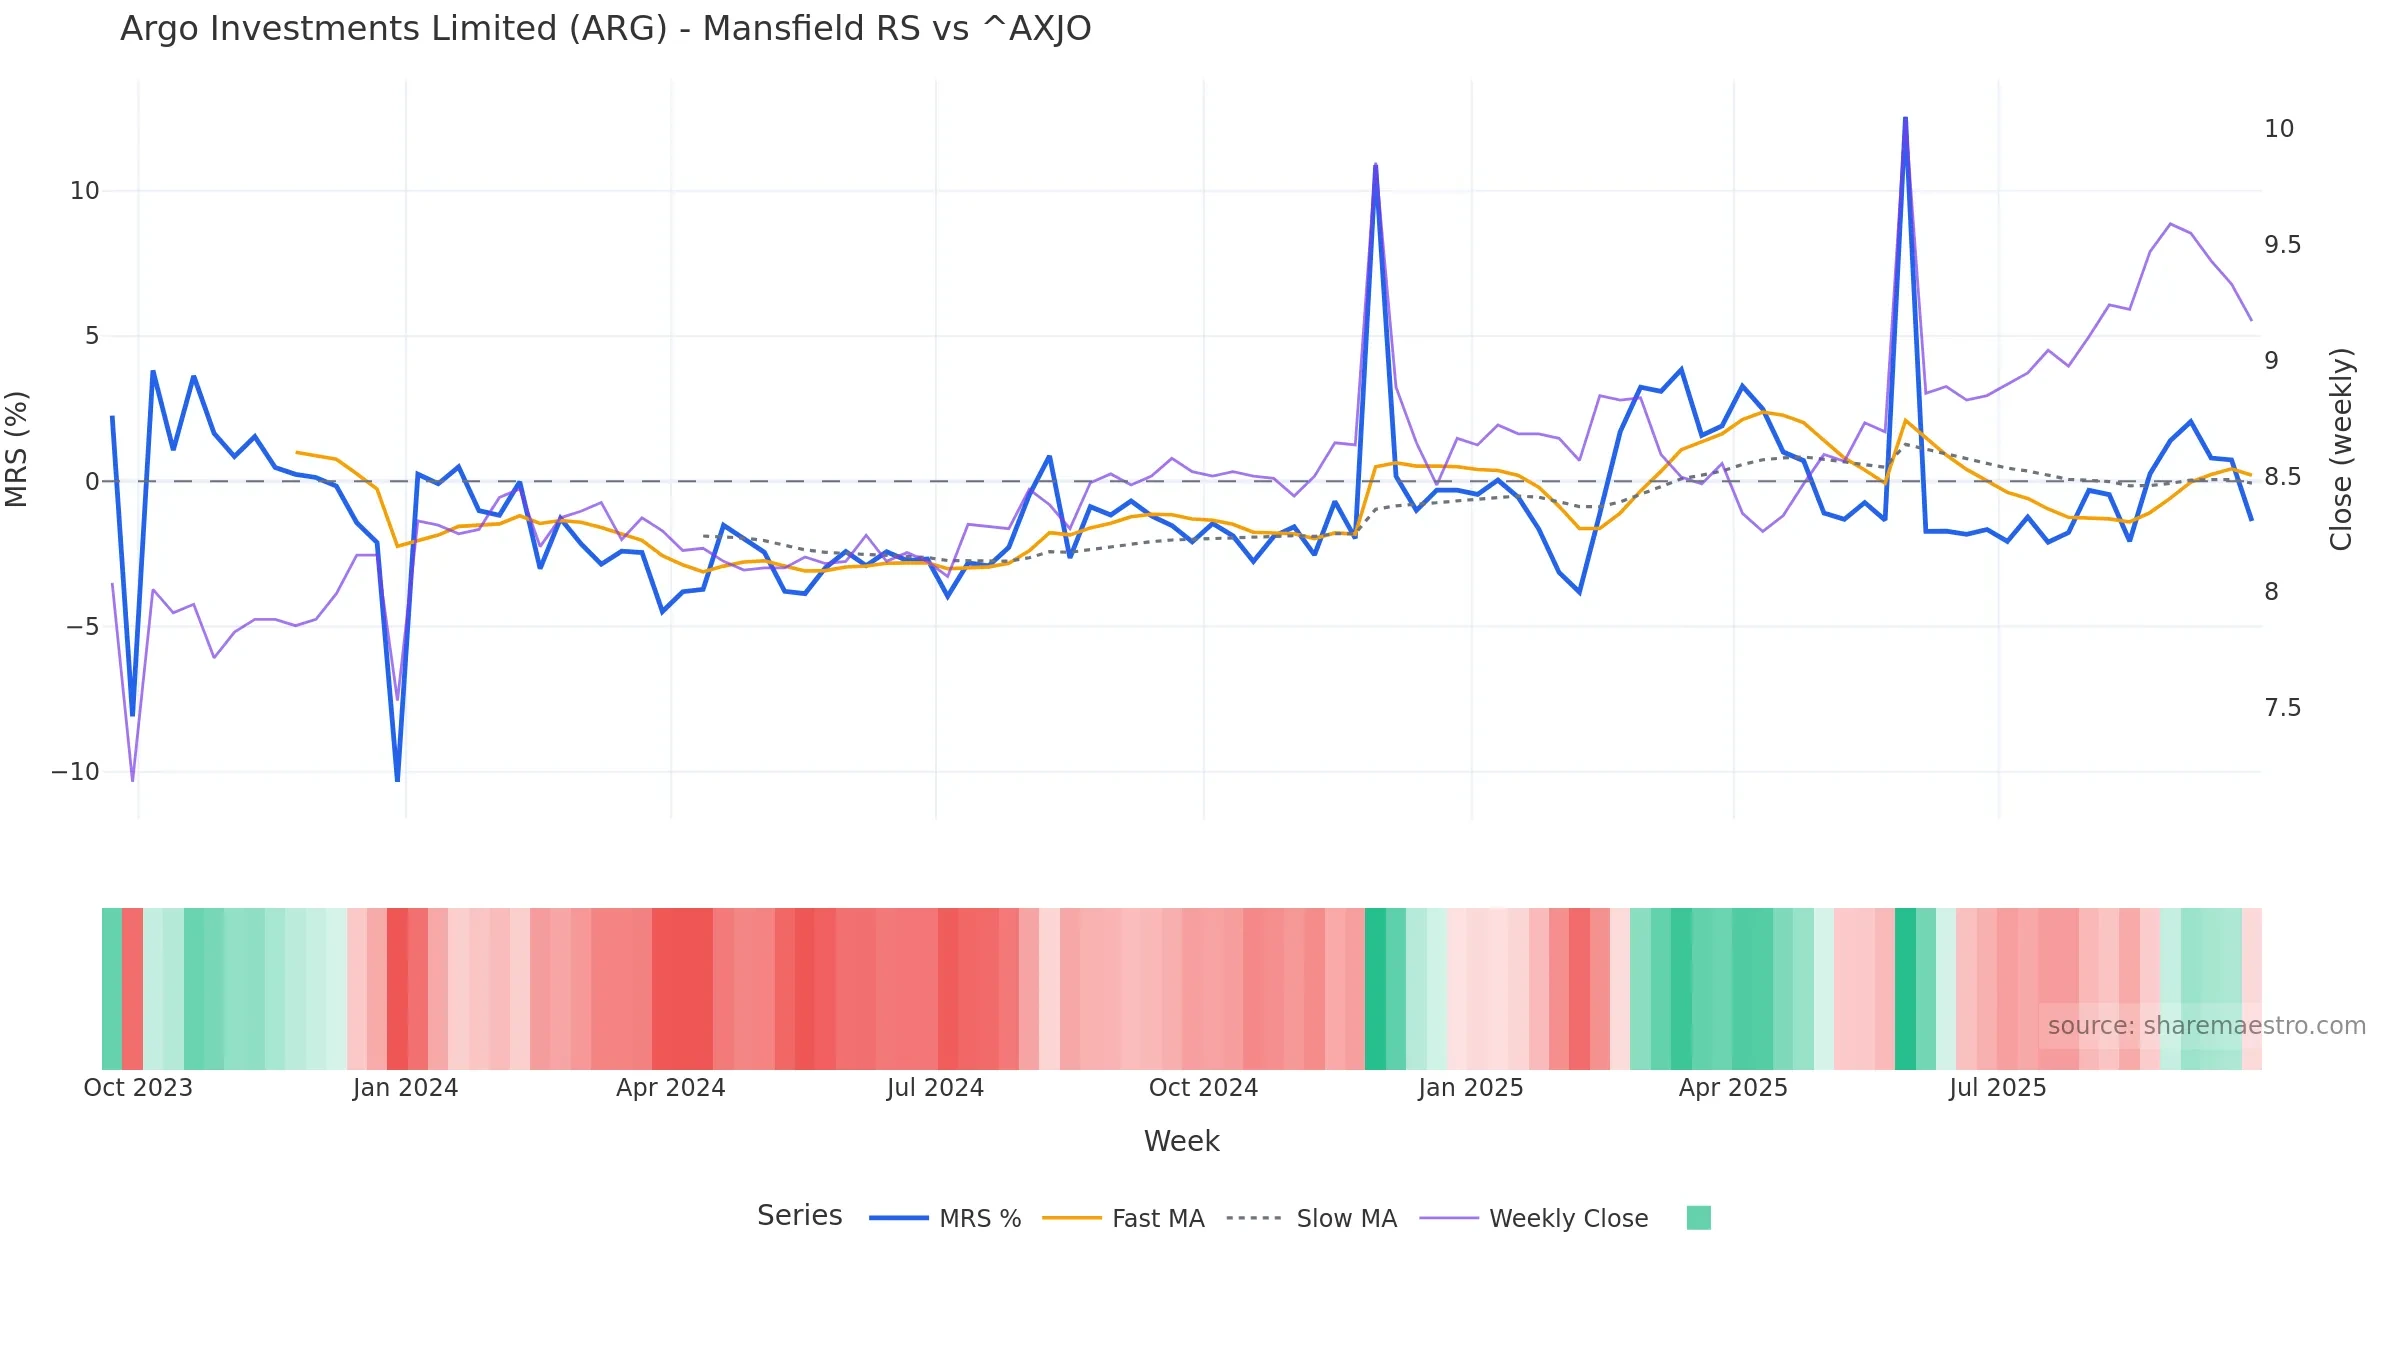The height and width of the screenshot is (1350, 2400).
Task: Click the left-axis tick label 5
Action: click(92, 336)
